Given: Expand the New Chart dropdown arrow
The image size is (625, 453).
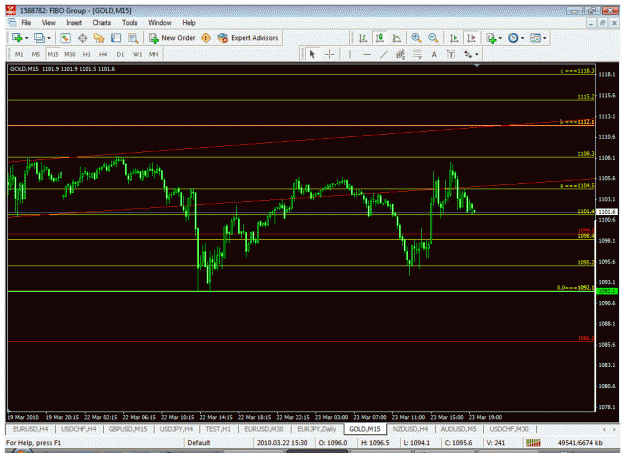Looking at the screenshot, I should pos(27,38).
